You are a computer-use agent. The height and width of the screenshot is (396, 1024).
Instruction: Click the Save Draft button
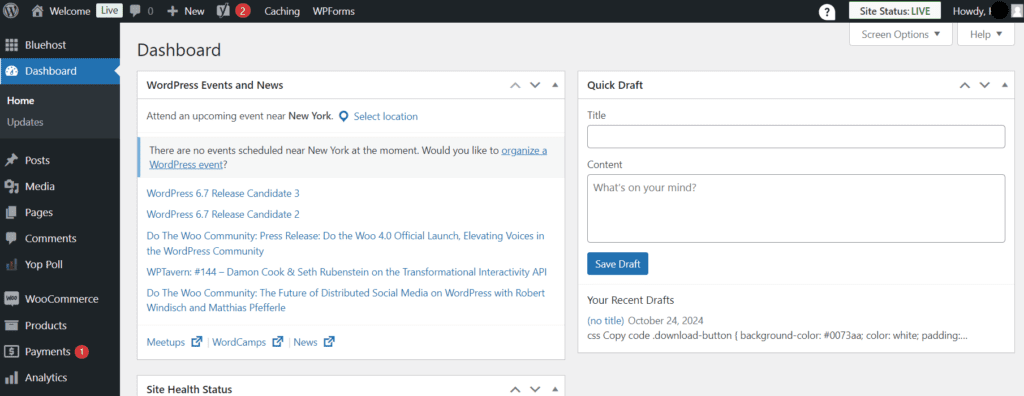[617, 264]
